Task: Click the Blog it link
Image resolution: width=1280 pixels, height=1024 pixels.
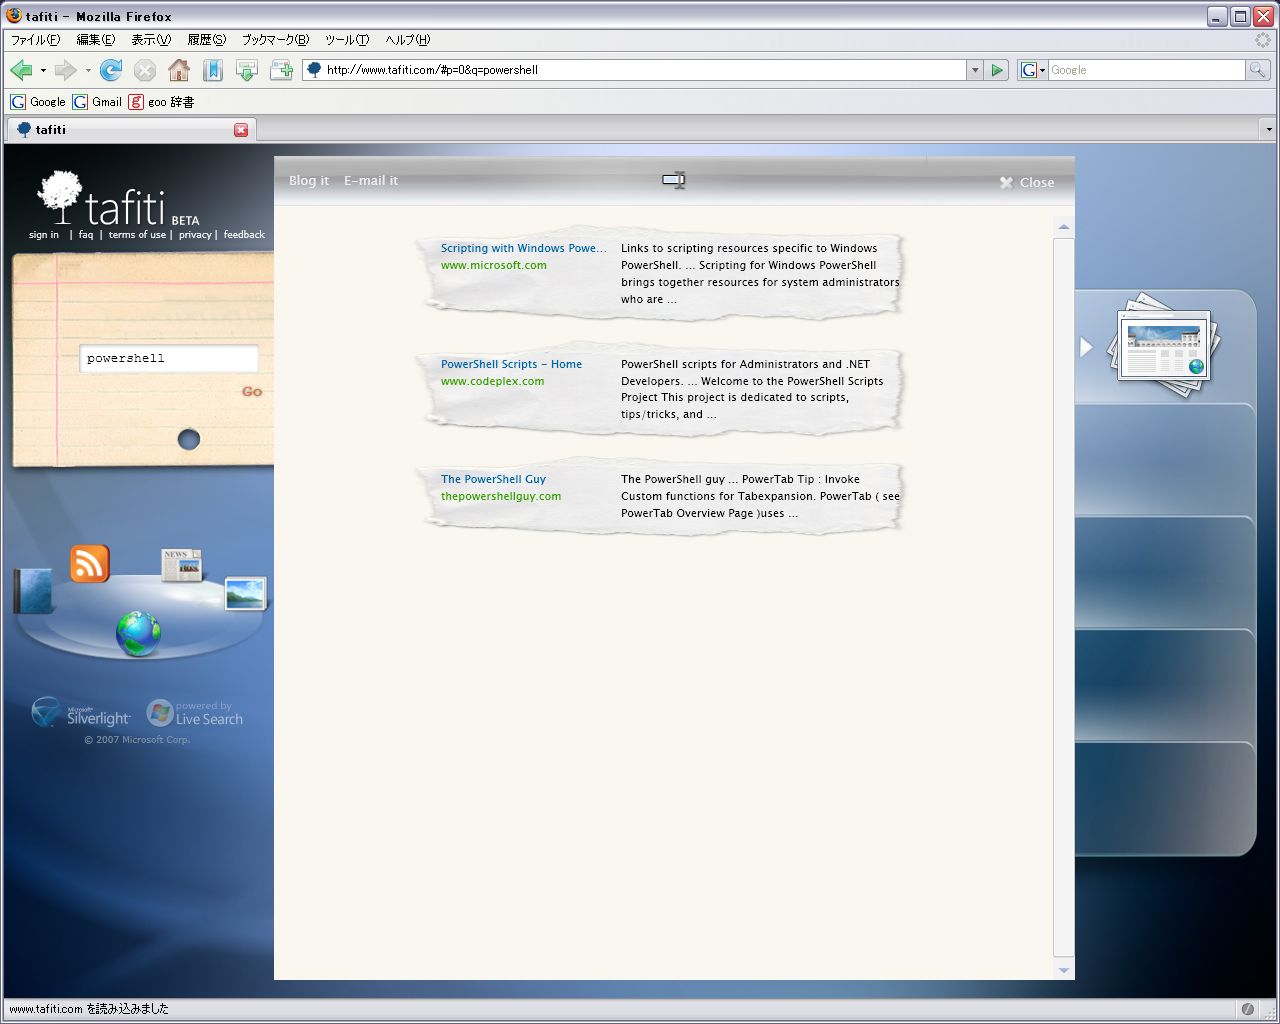Action: coord(309,181)
